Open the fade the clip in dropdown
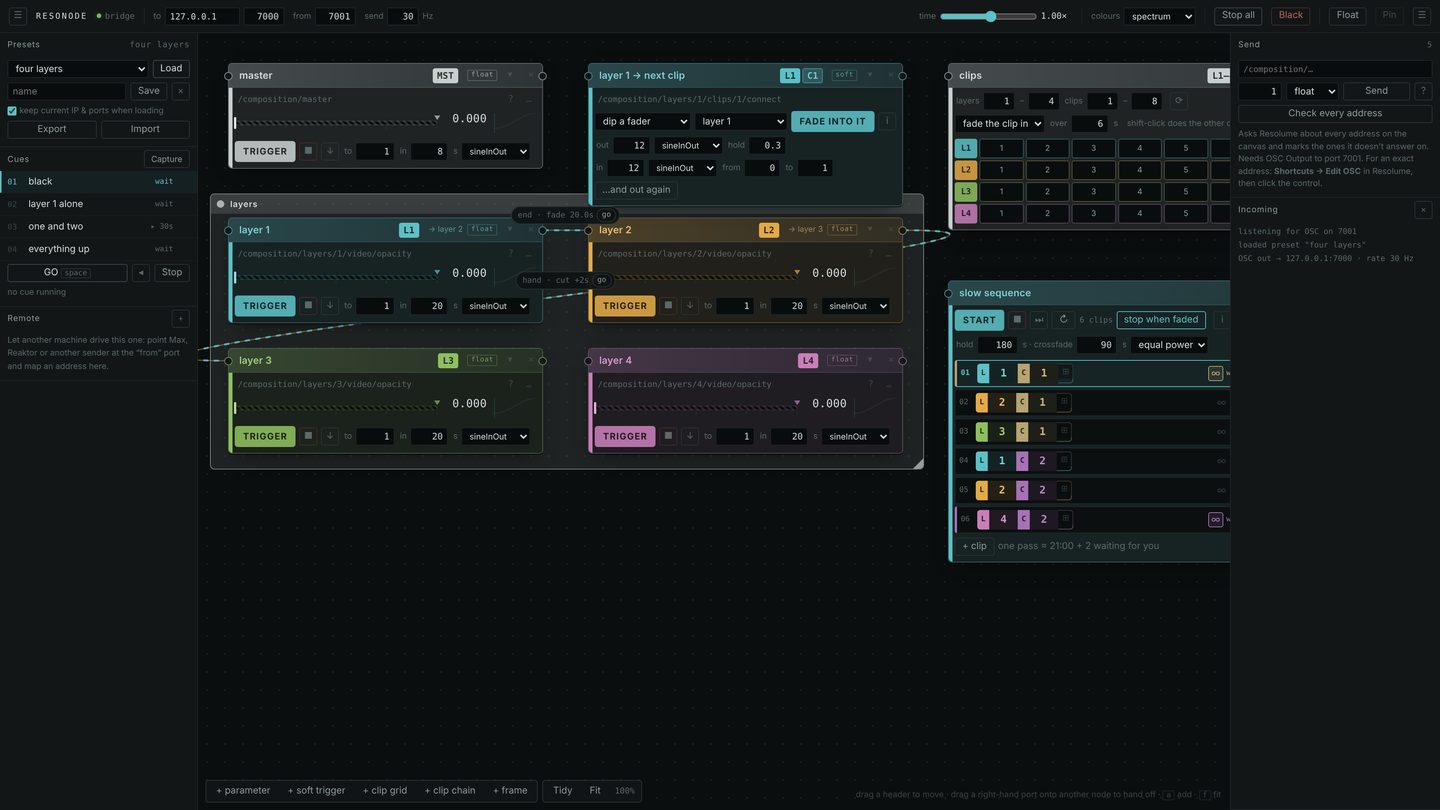 pos(999,124)
